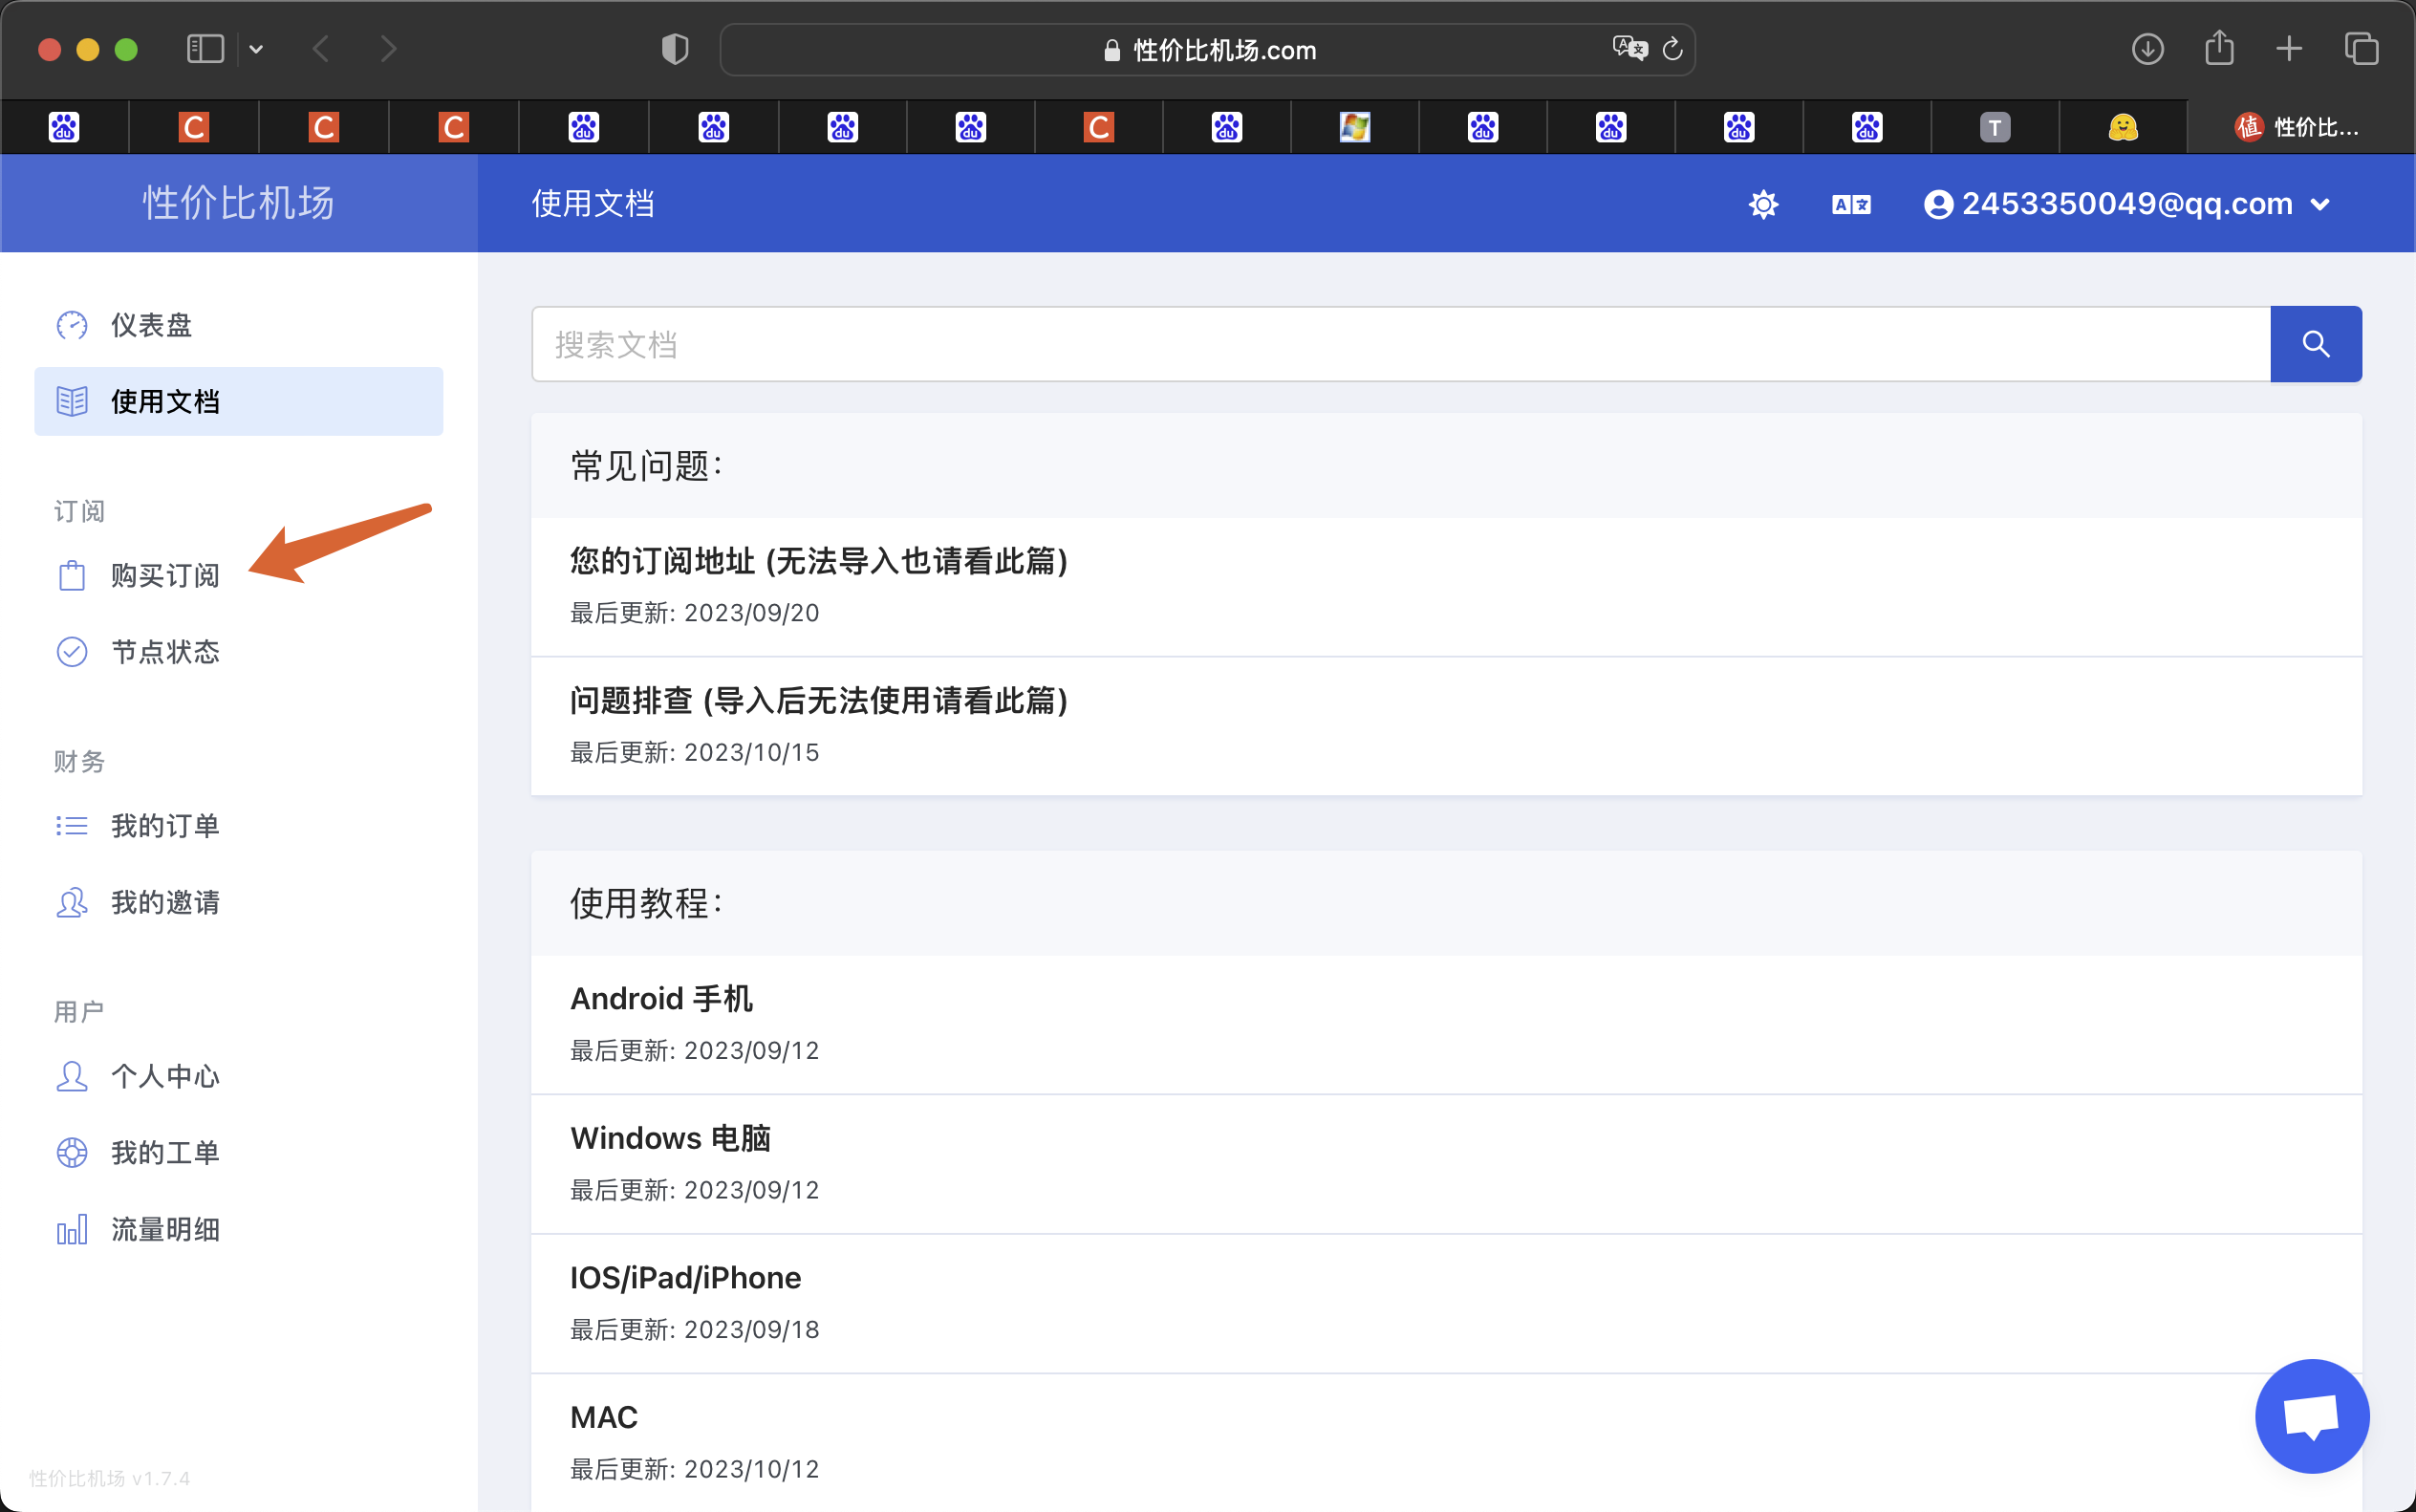Click the 购买订阅 shopping bag icon

pos(72,575)
